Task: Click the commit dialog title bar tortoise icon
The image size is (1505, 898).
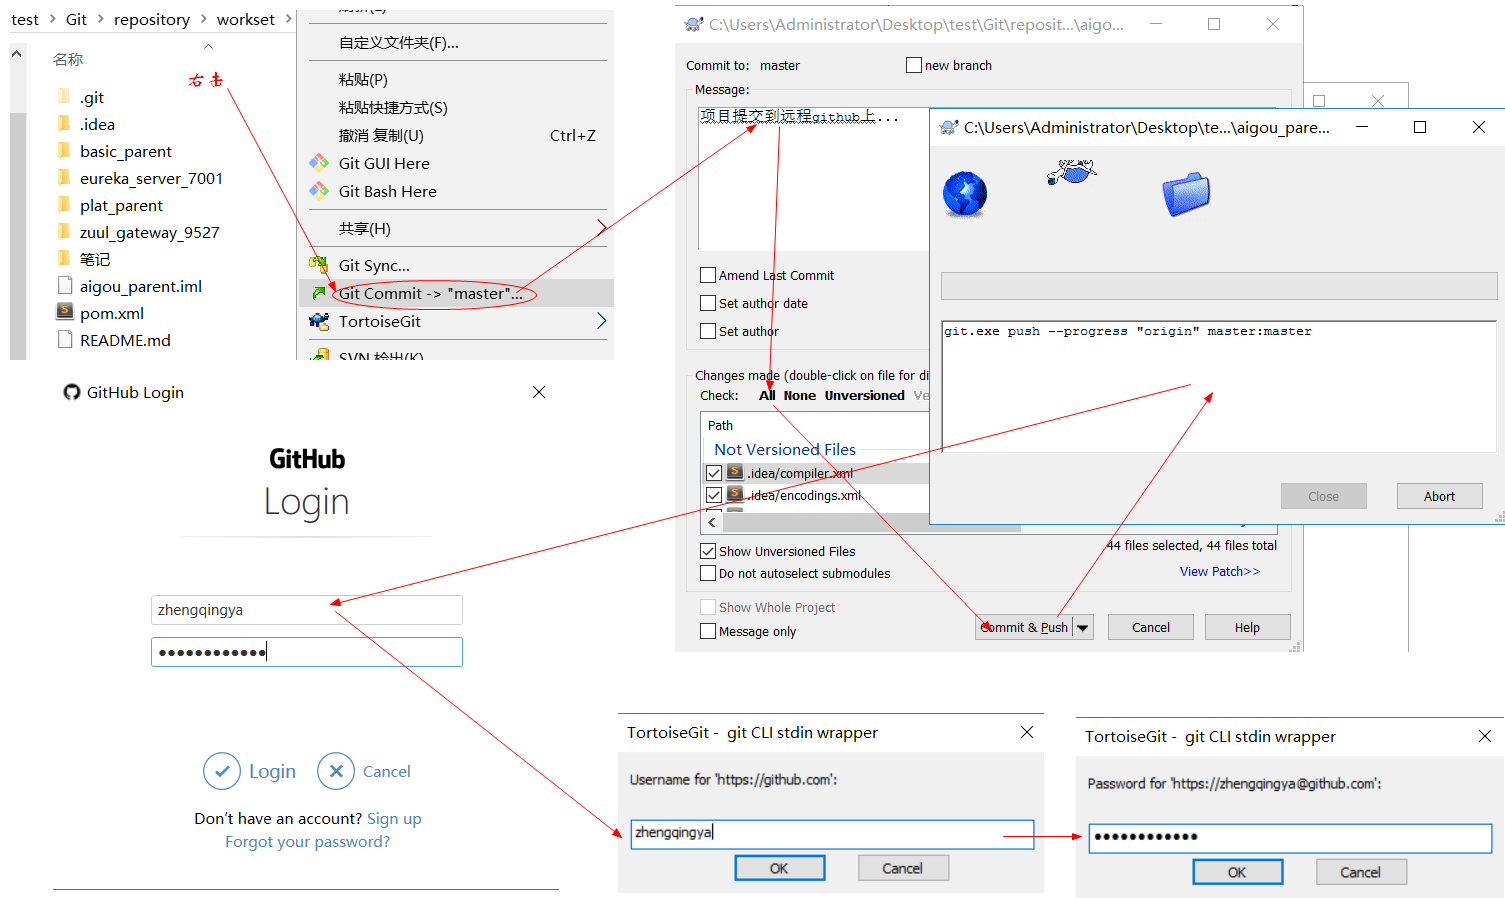Action: coord(694,24)
